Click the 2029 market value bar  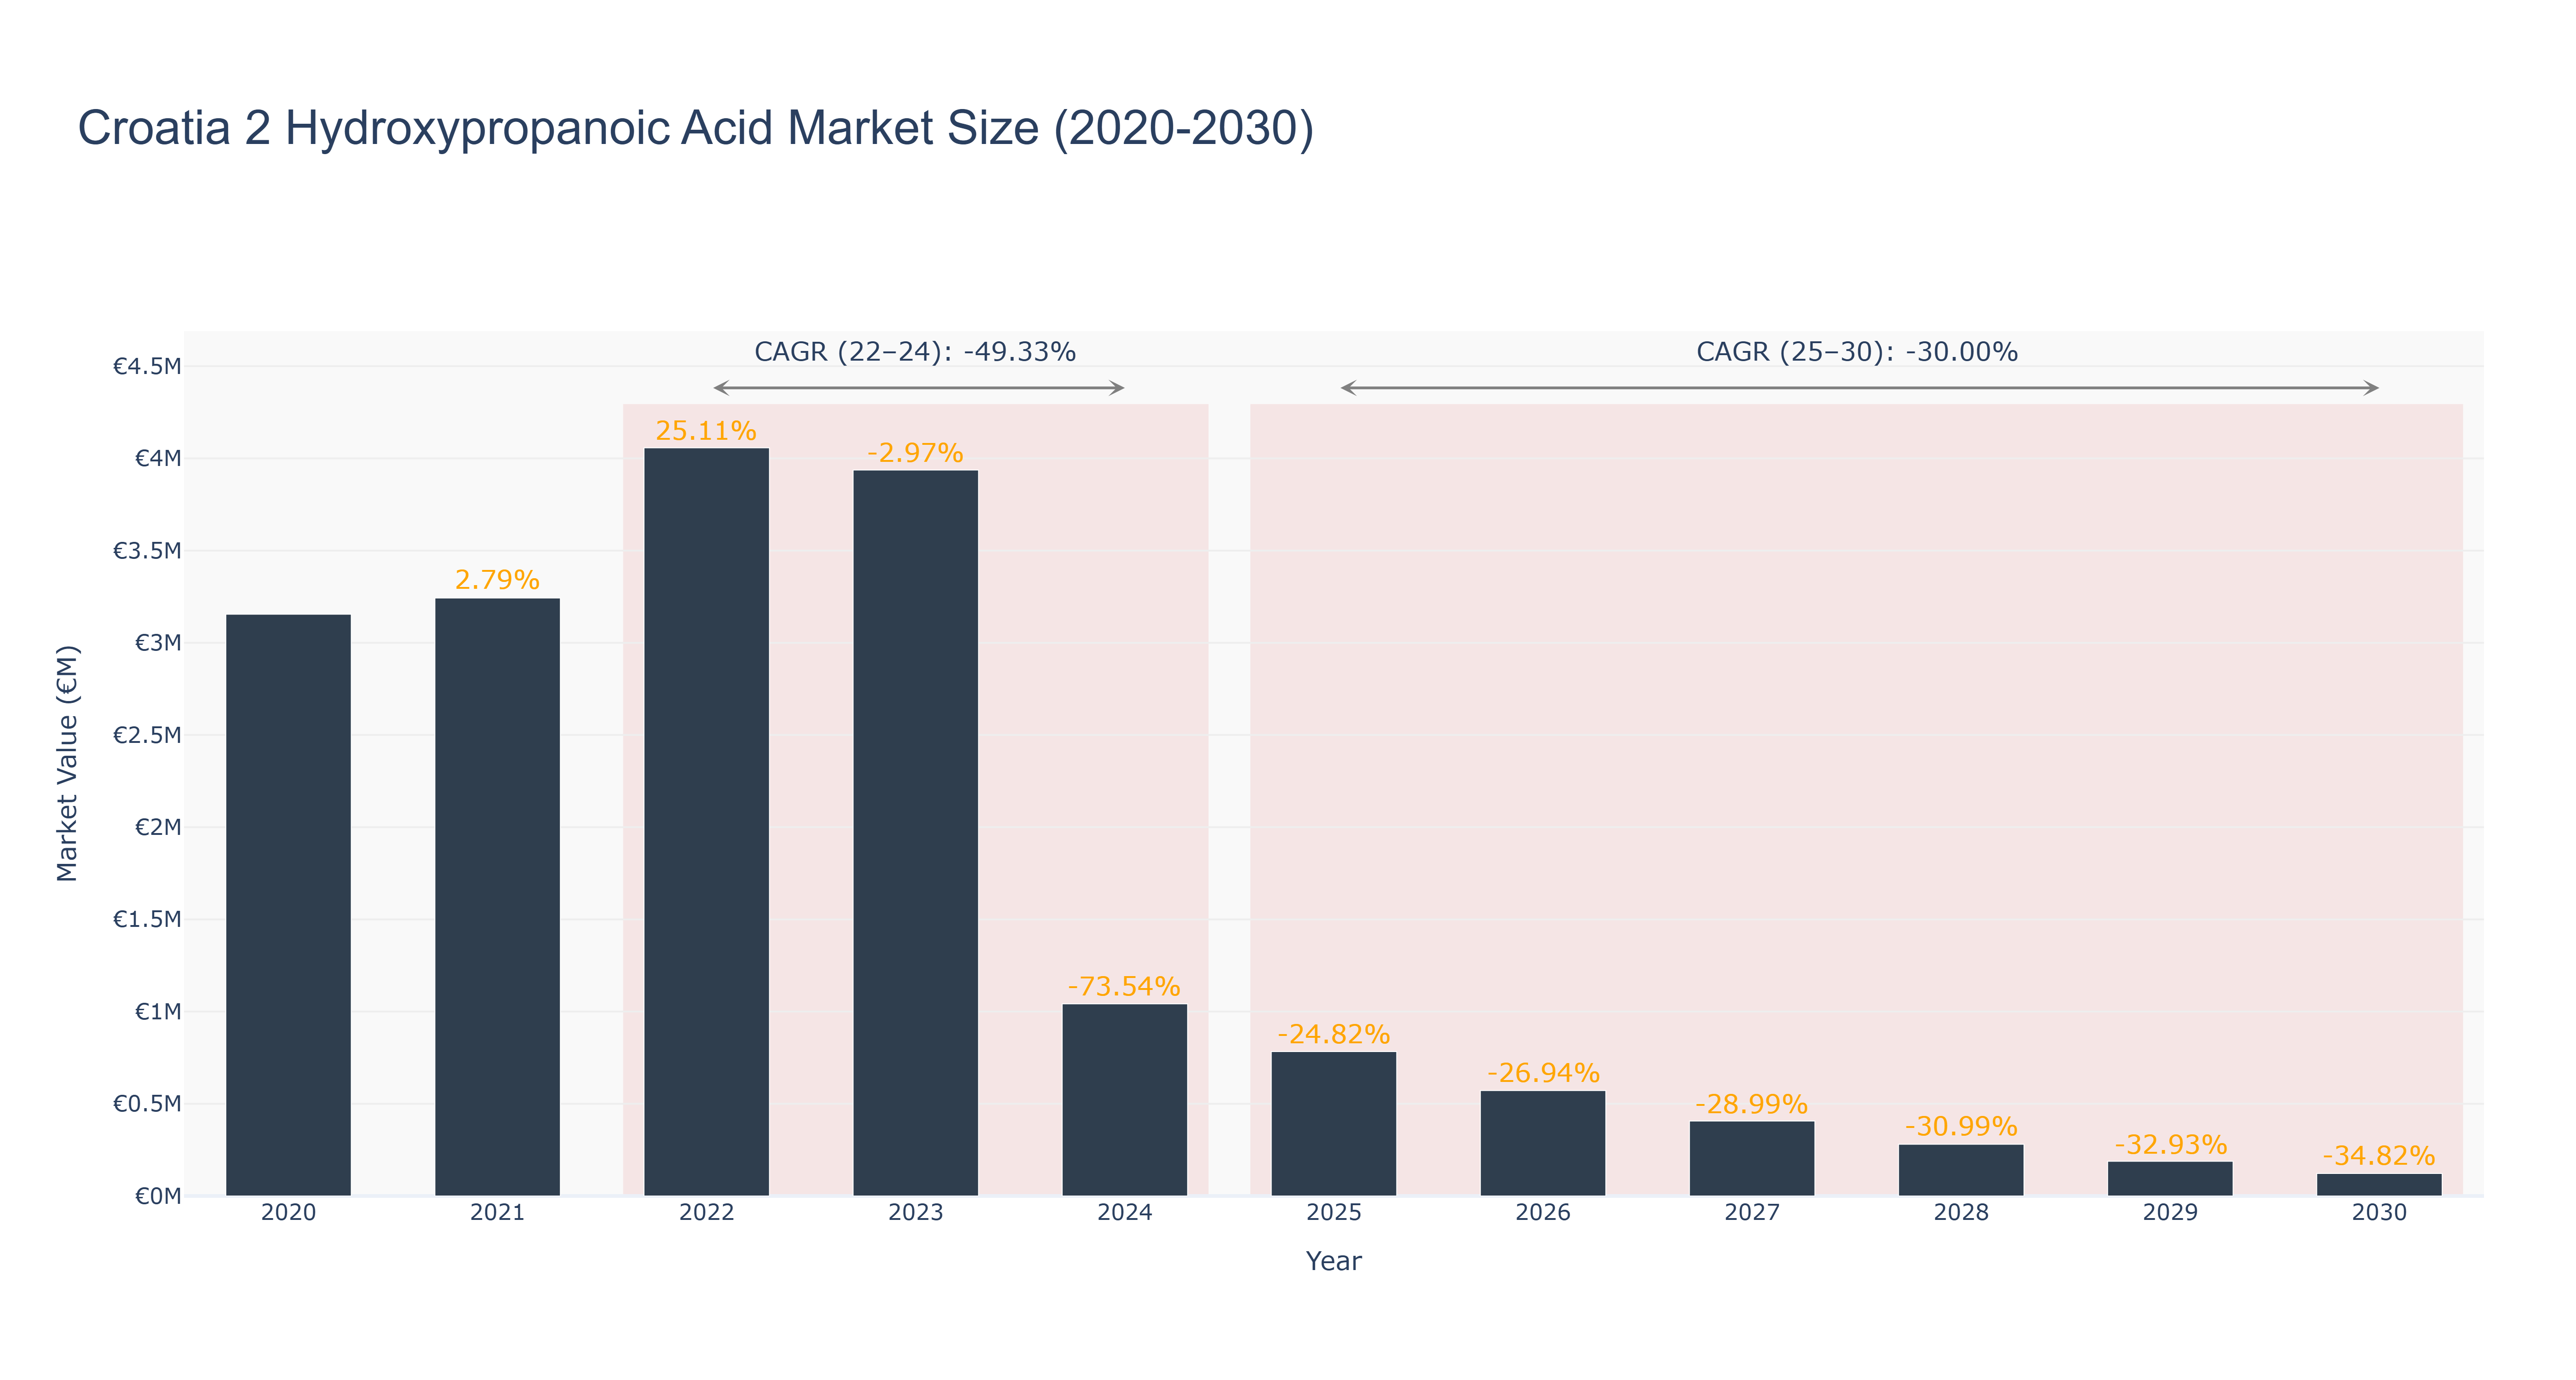(x=2170, y=1179)
